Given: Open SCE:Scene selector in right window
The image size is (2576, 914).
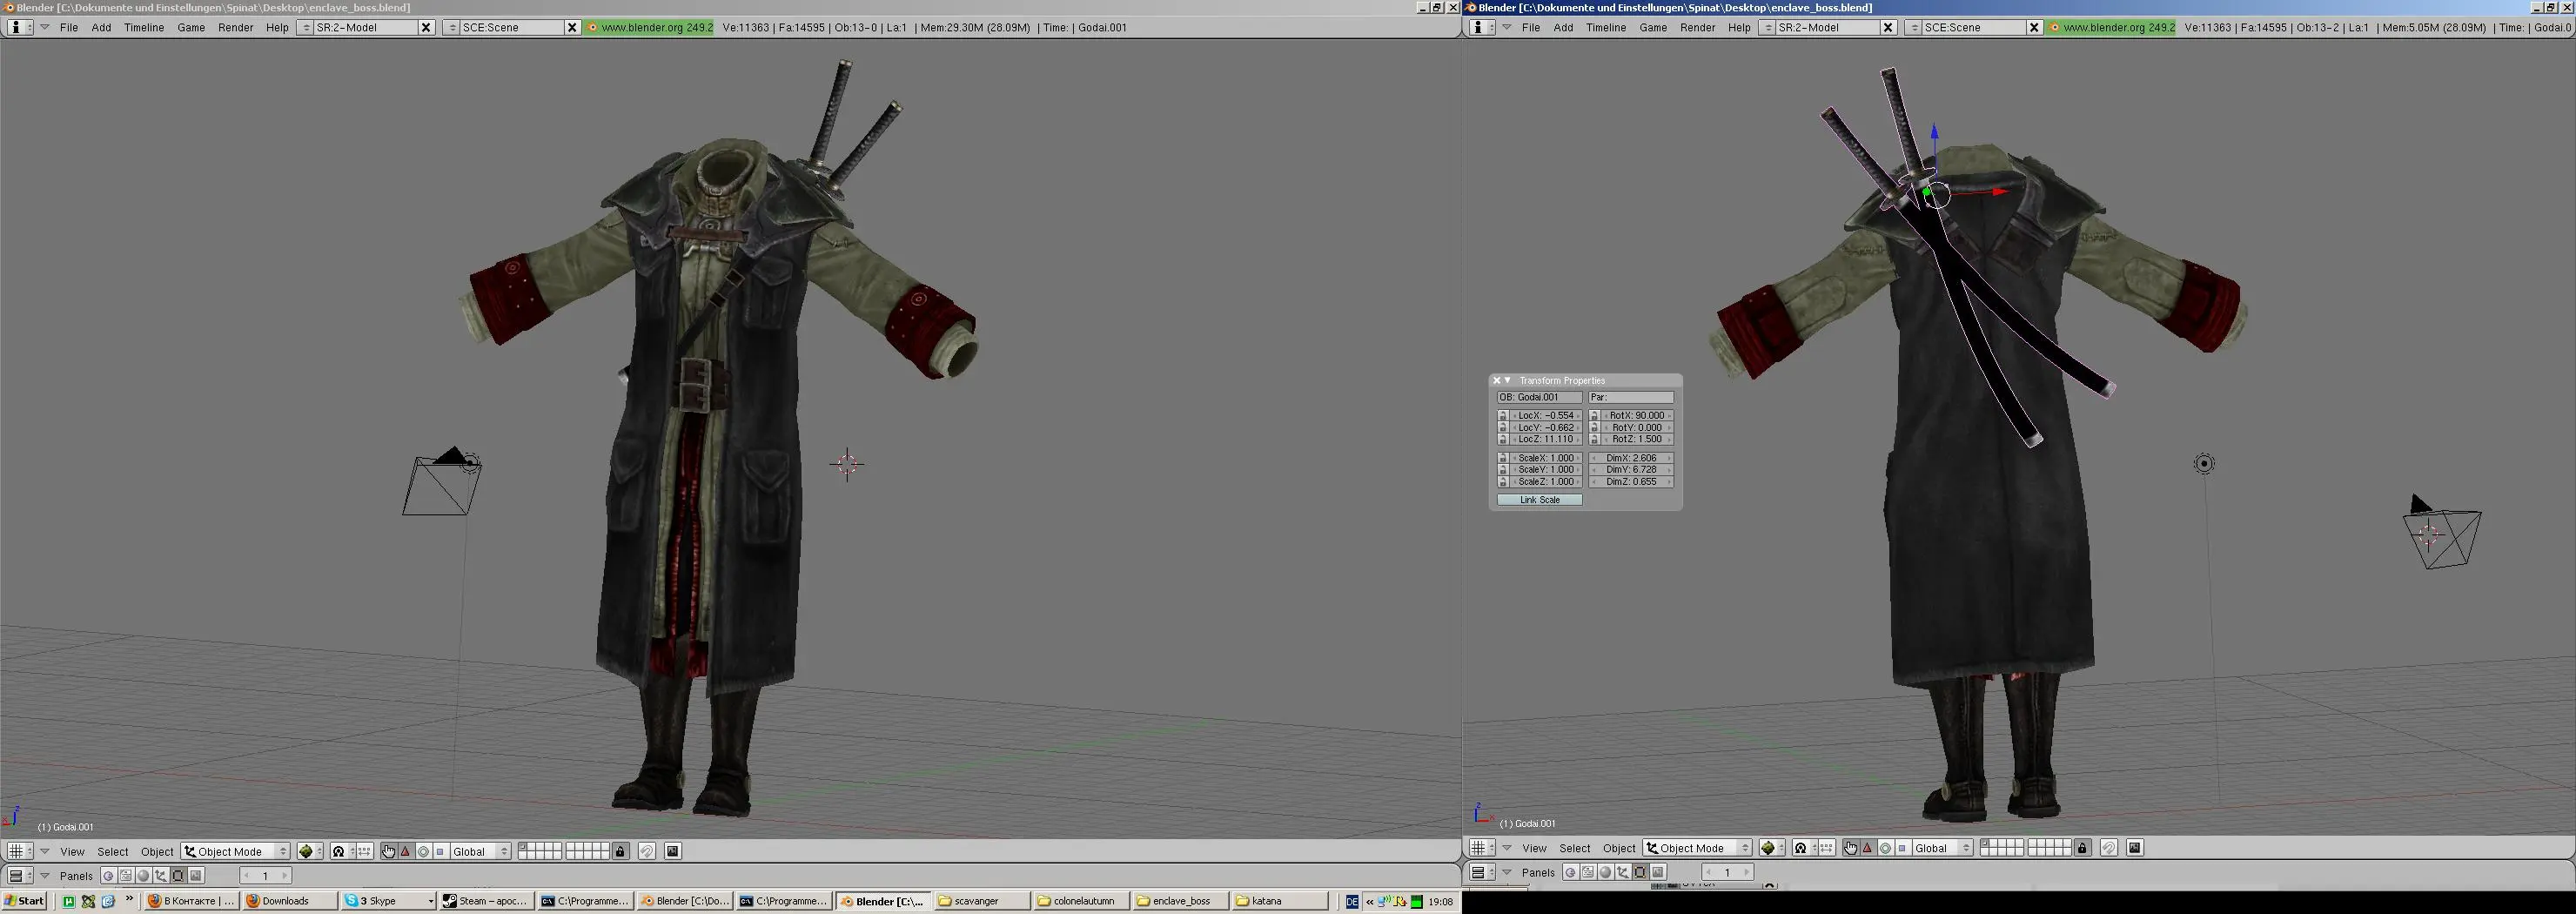Looking at the screenshot, I should pos(1913,27).
